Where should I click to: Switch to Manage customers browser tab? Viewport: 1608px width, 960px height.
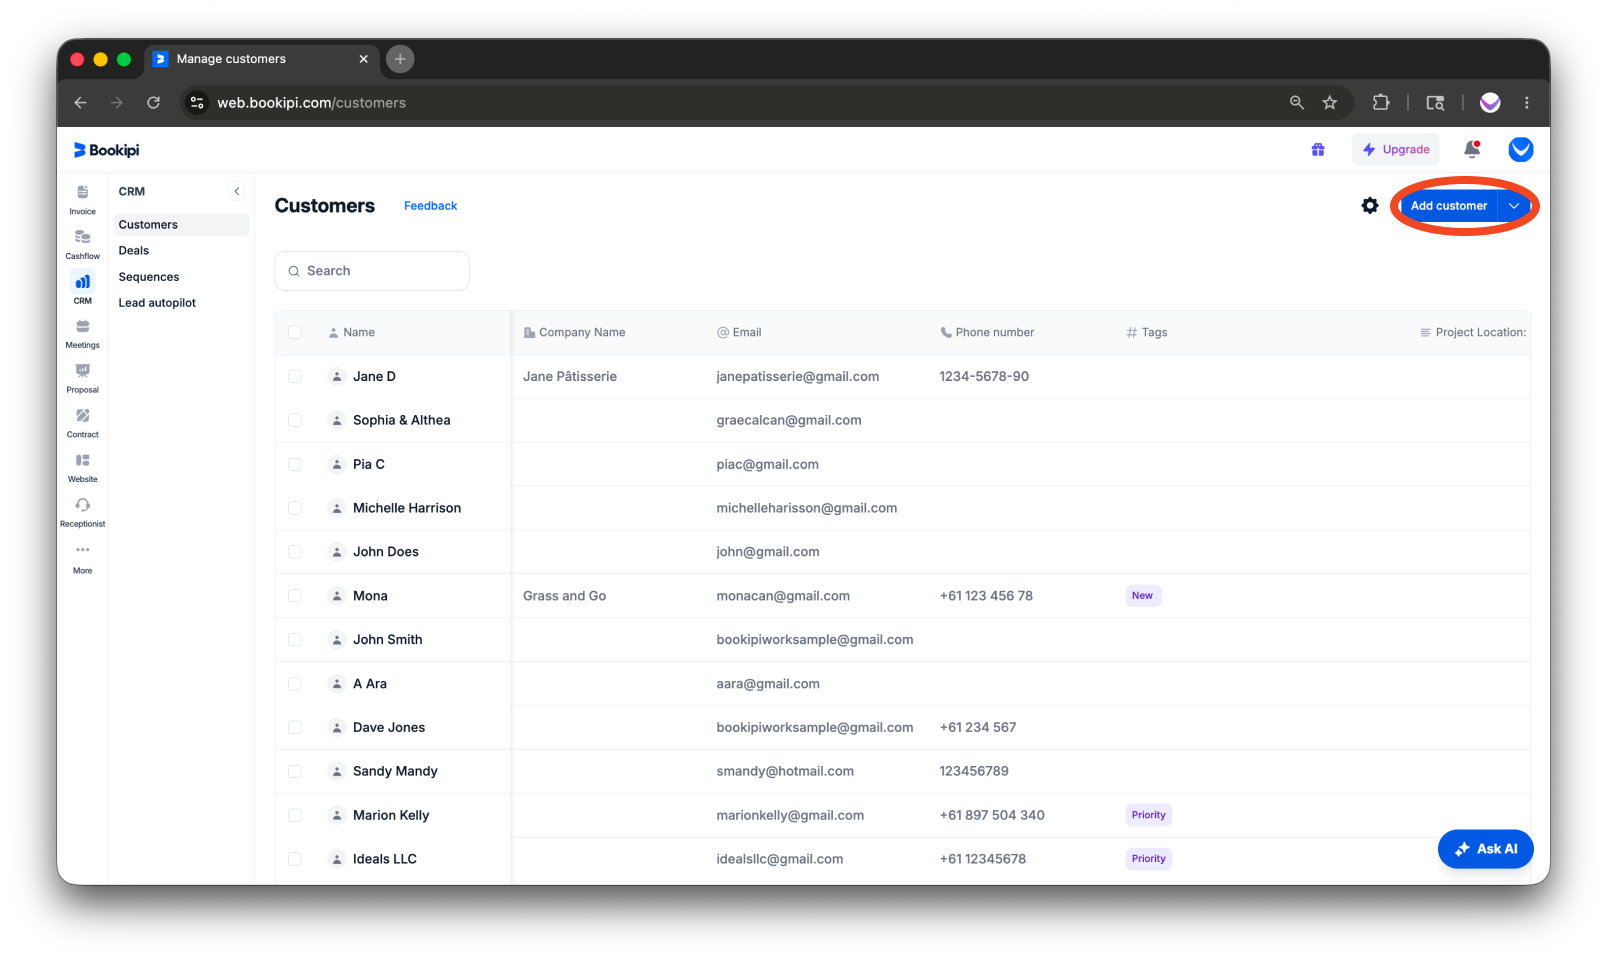pyautogui.click(x=262, y=59)
